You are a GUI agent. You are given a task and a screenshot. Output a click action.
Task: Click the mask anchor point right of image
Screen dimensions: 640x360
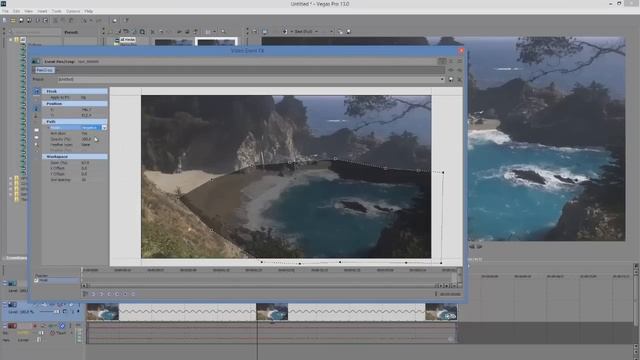pos(443,172)
